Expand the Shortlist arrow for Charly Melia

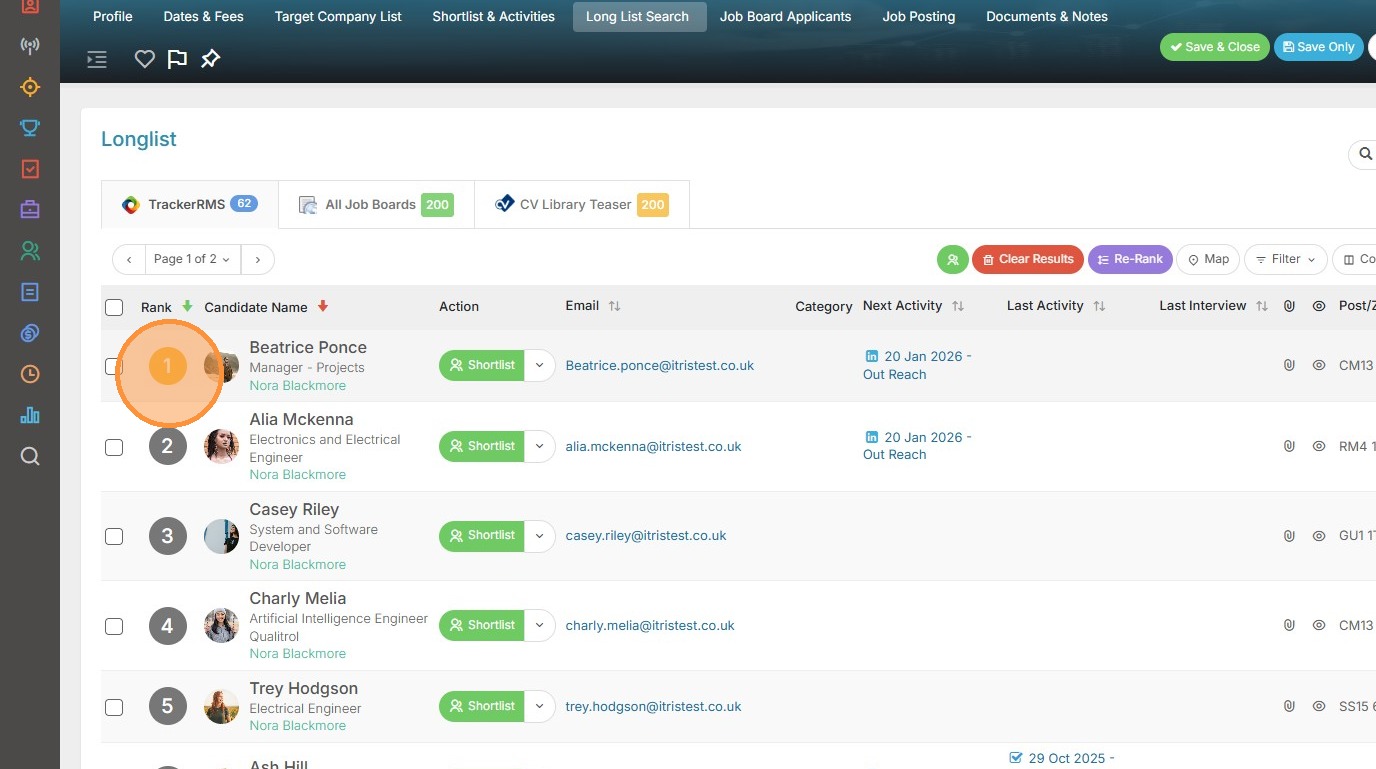540,625
